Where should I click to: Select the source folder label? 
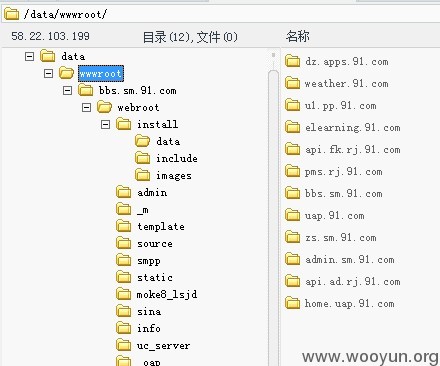155,244
